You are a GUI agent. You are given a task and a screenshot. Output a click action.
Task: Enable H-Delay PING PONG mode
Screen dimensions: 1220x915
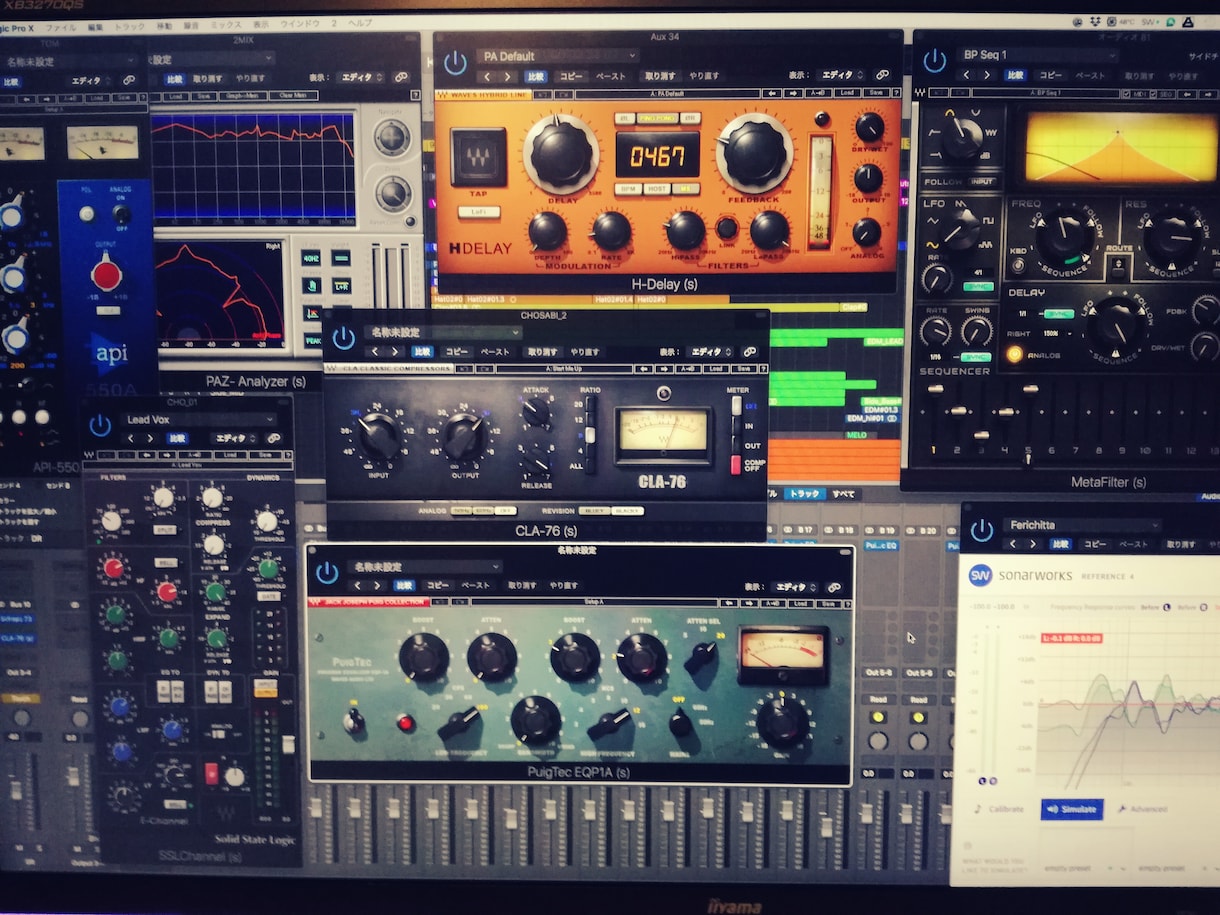pyautogui.click(x=660, y=118)
